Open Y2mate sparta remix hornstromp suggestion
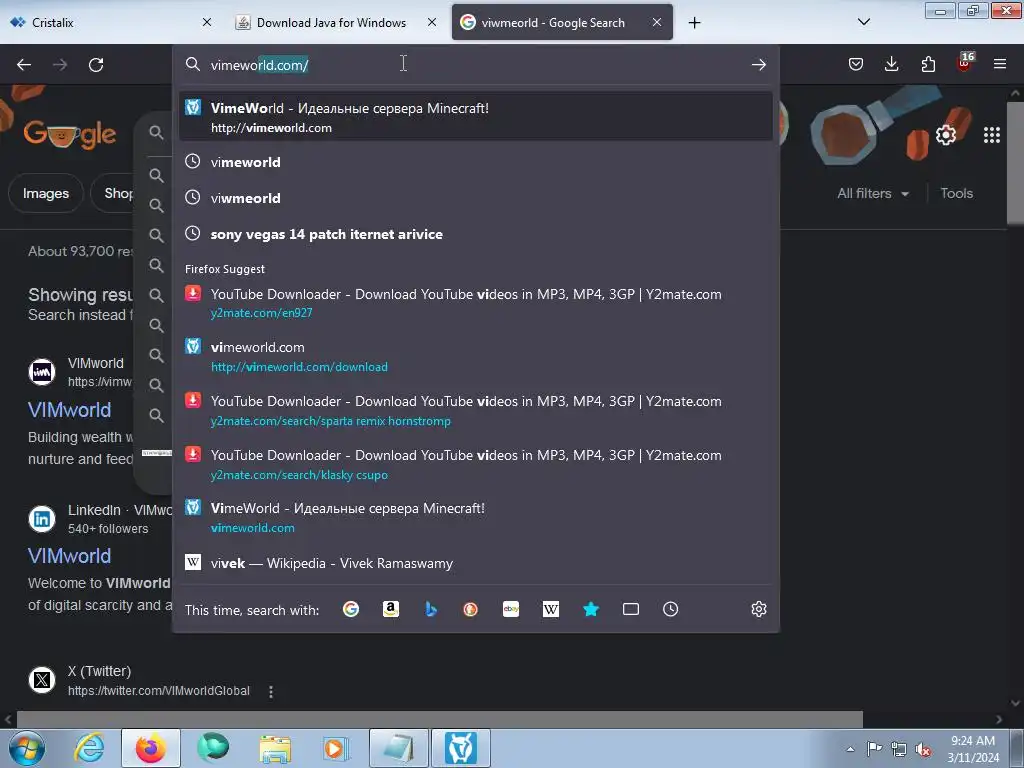The height and width of the screenshot is (768, 1024). point(475,410)
